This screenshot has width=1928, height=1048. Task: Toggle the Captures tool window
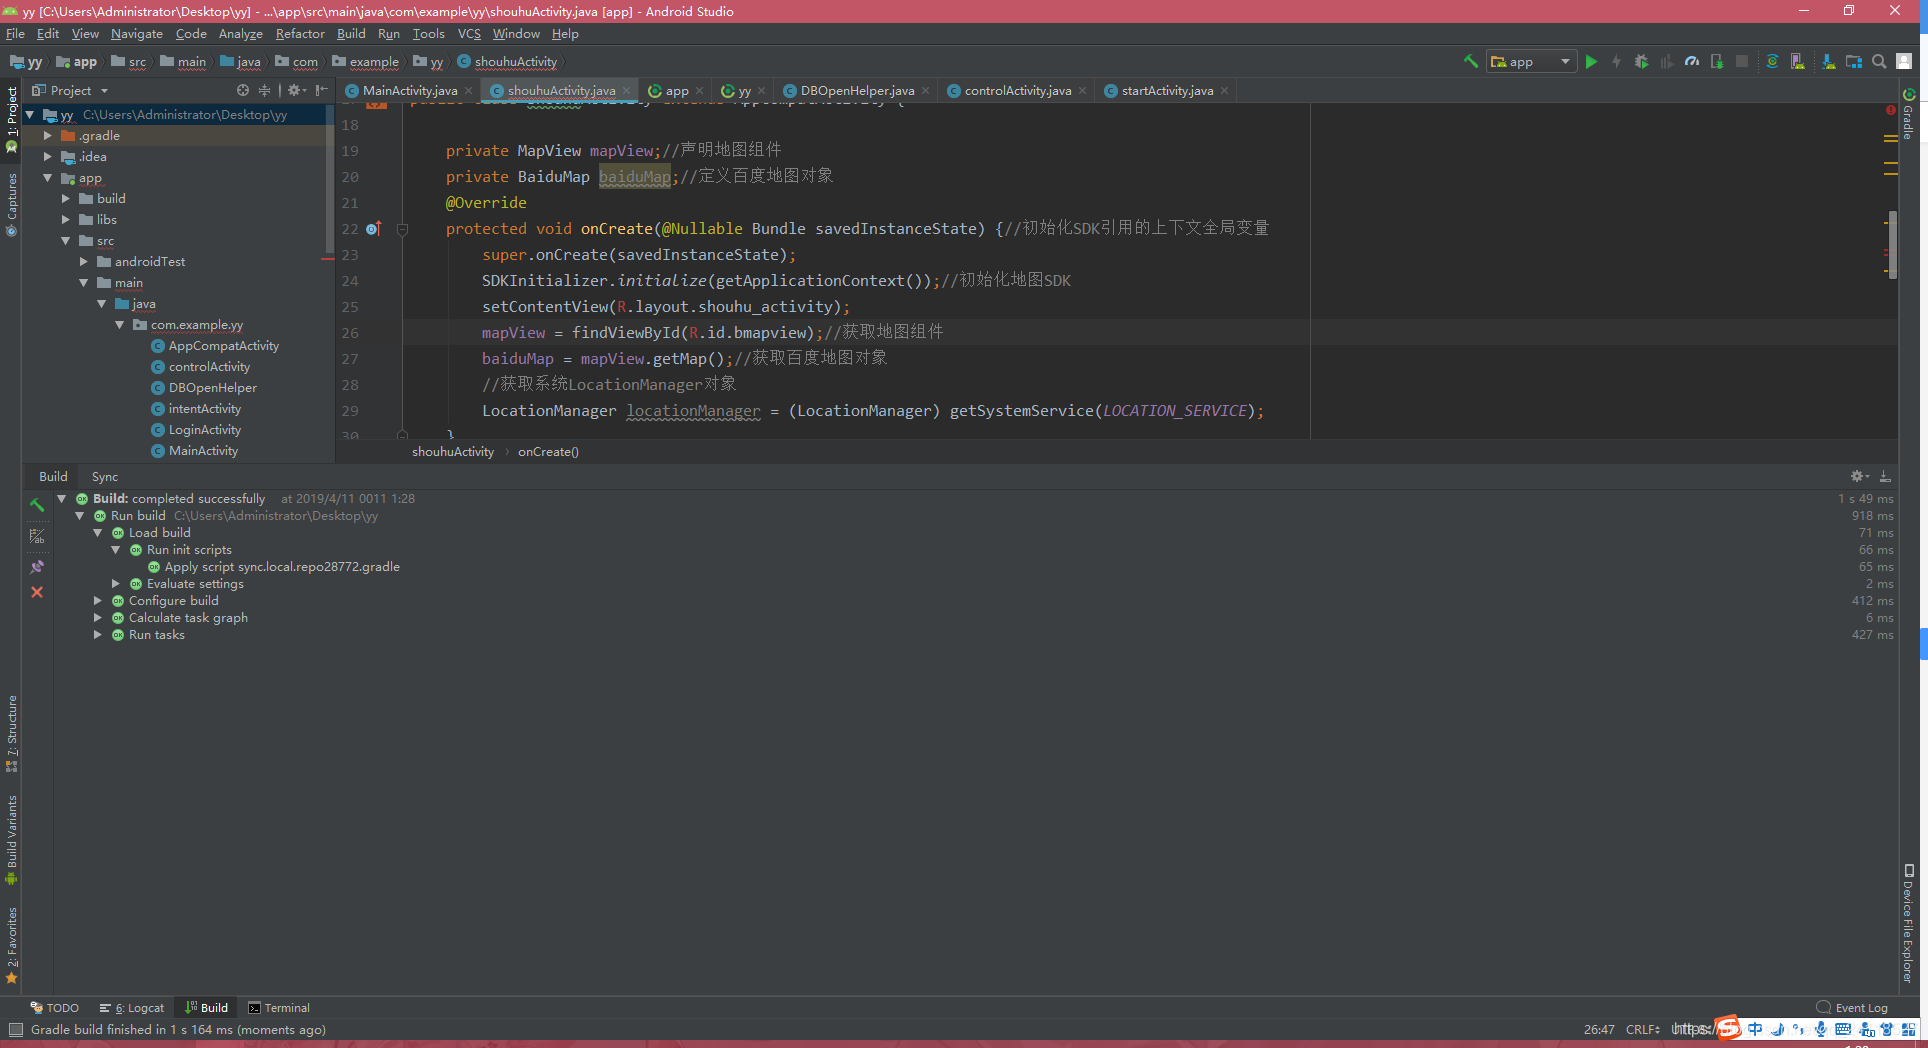11,204
